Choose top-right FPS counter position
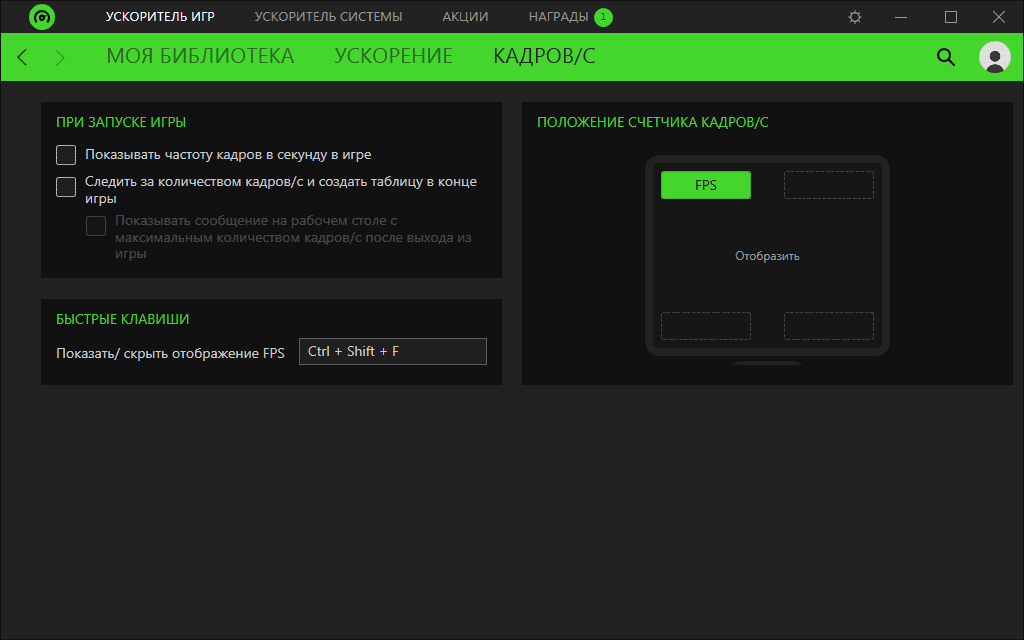This screenshot has height=640, width=1024. point(828,185)
